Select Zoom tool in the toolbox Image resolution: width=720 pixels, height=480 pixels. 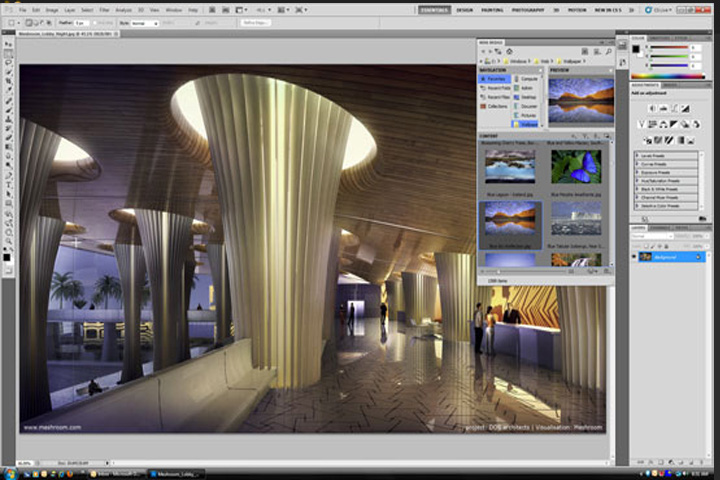8,242
